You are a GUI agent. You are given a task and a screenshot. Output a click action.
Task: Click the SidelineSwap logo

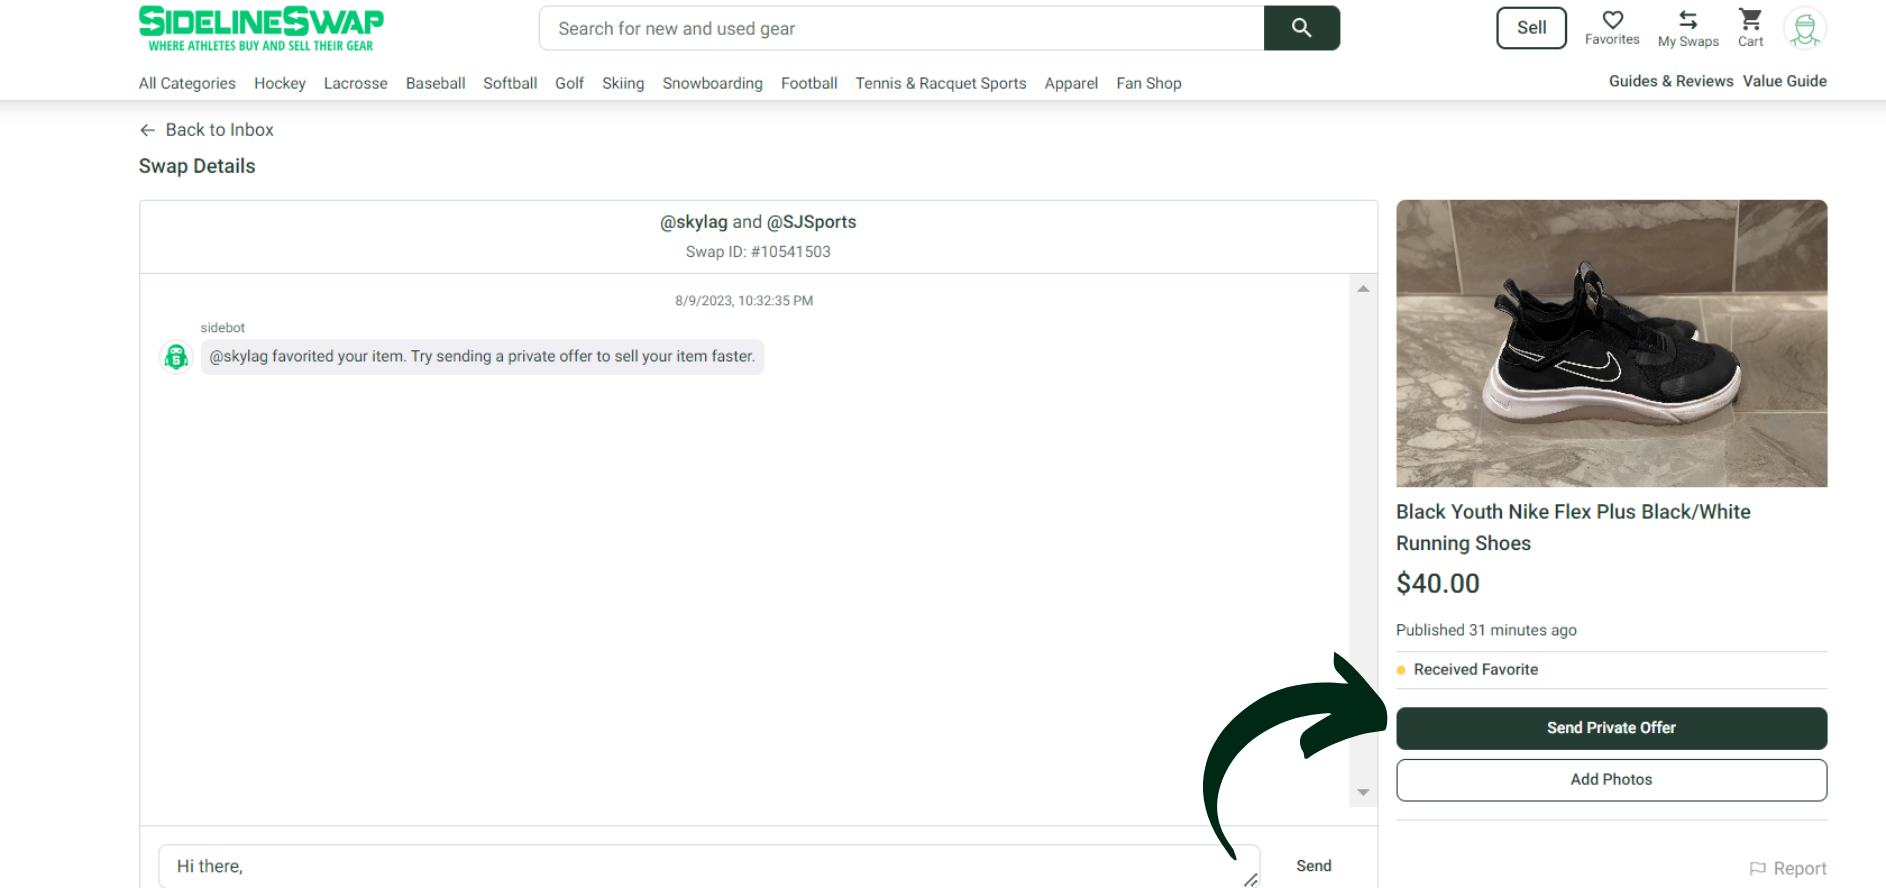[x=261, y=29]
